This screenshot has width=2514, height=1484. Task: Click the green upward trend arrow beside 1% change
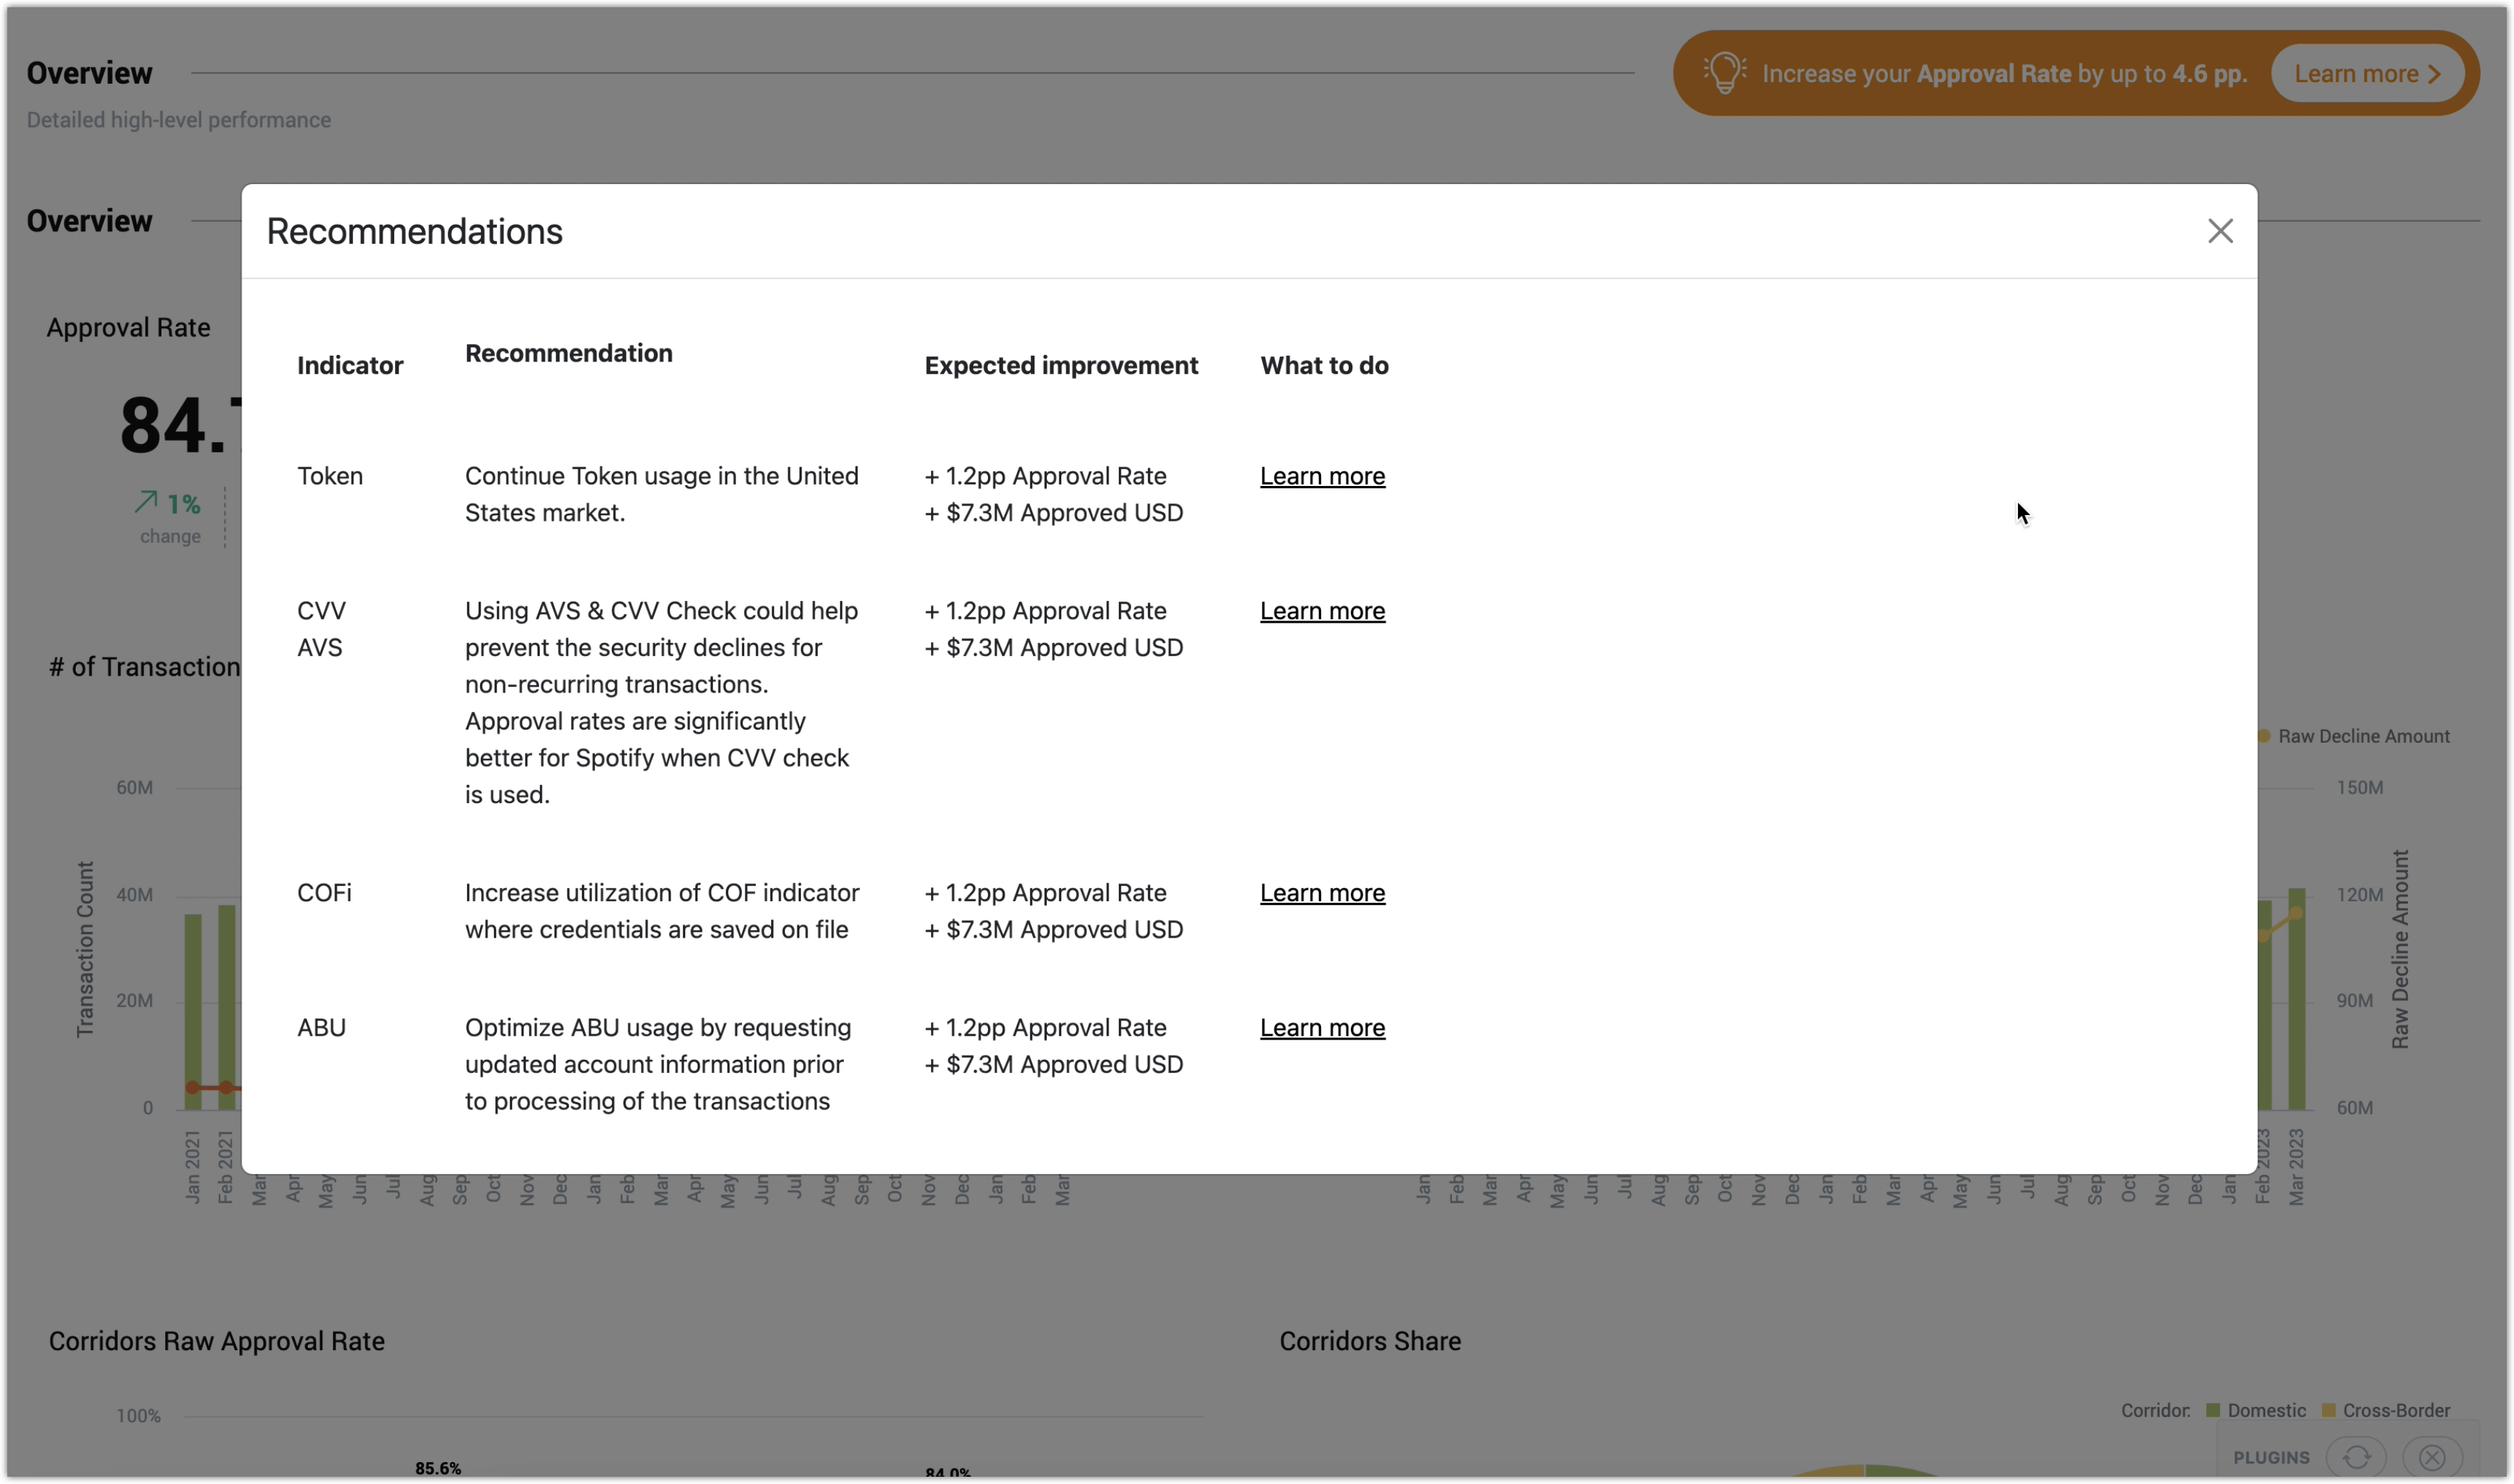[148, 502]
